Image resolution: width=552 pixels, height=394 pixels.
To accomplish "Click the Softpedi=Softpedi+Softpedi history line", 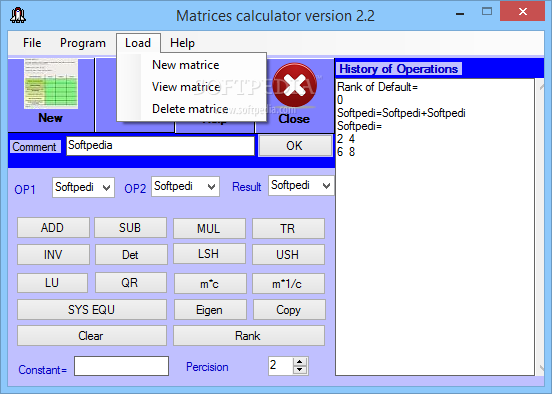I will point(401,113).
